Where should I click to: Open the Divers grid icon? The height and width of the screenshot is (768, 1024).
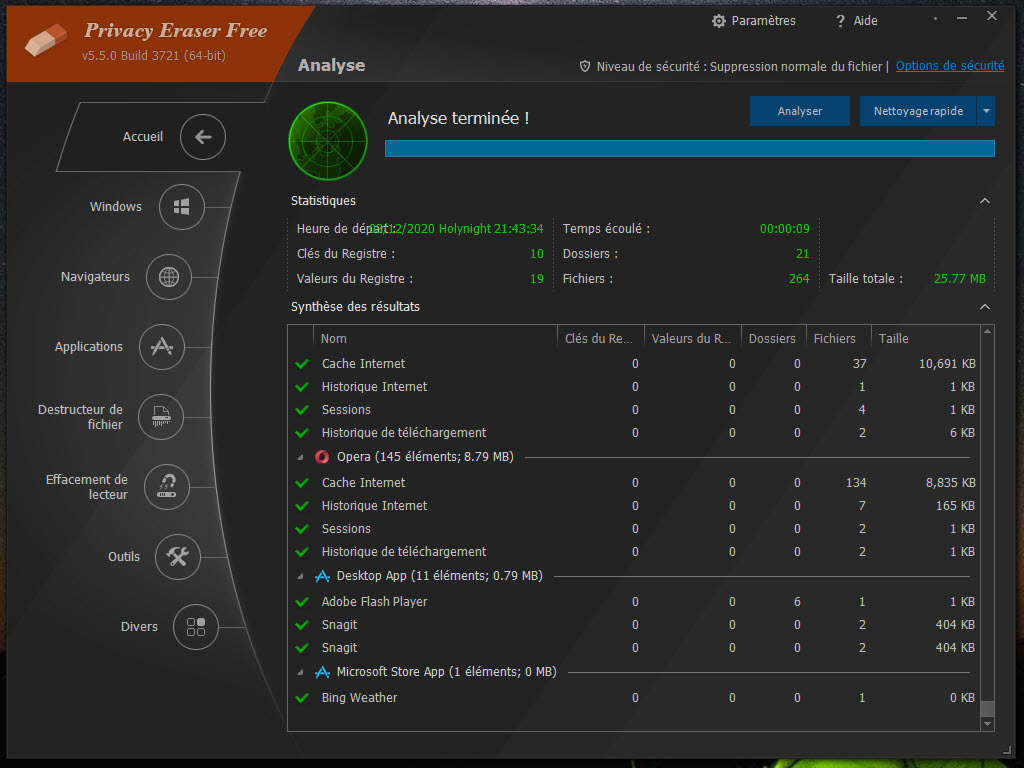pyautogui.click(x=196, y=627)
